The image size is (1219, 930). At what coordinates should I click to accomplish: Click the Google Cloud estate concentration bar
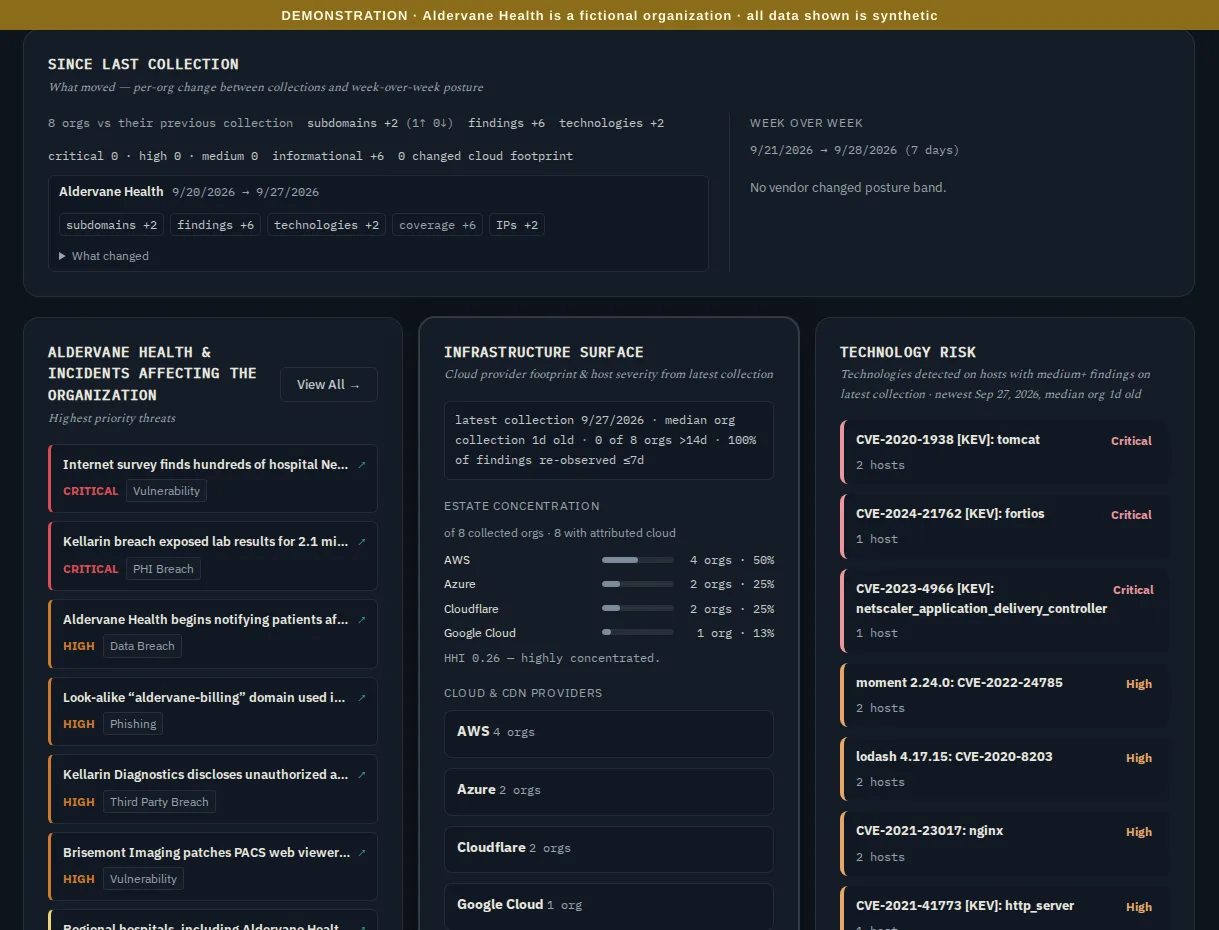[638, 633]
